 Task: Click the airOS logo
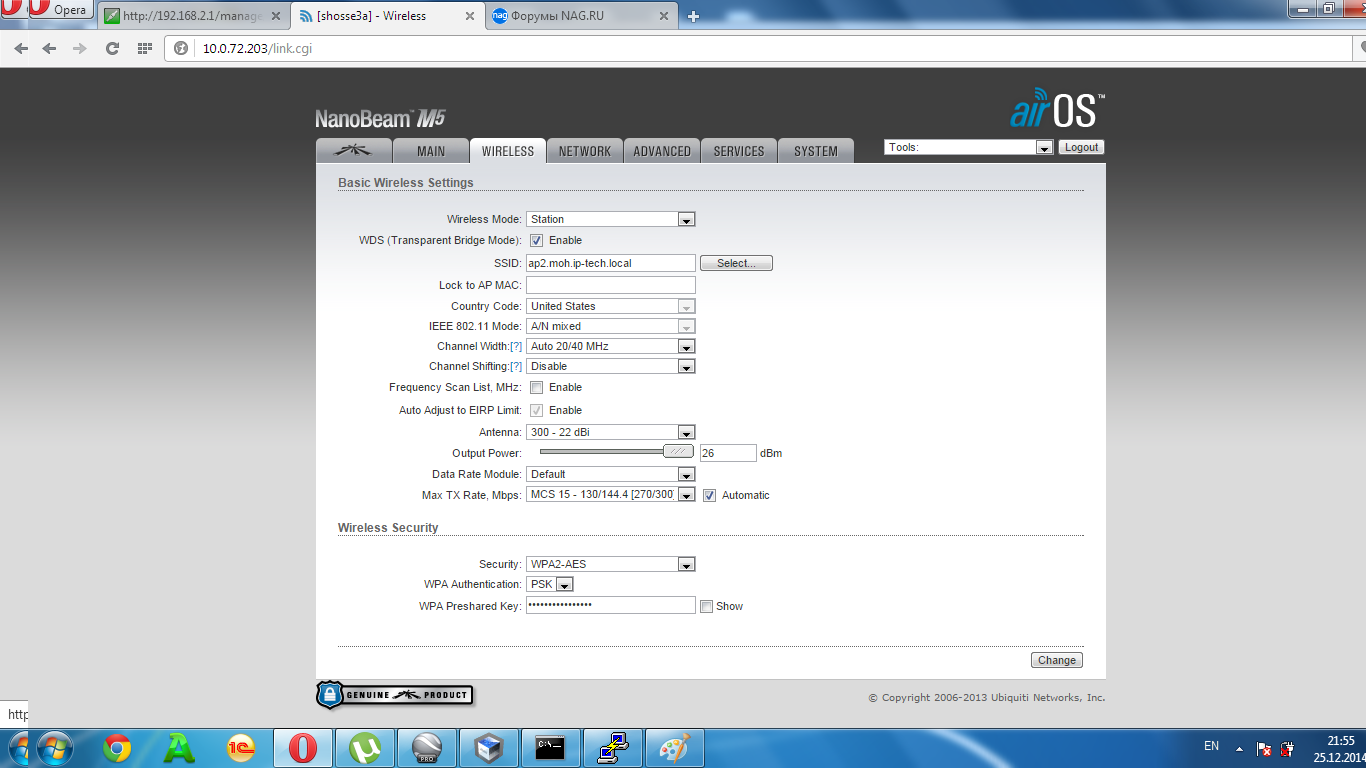tap(1057, 110)
